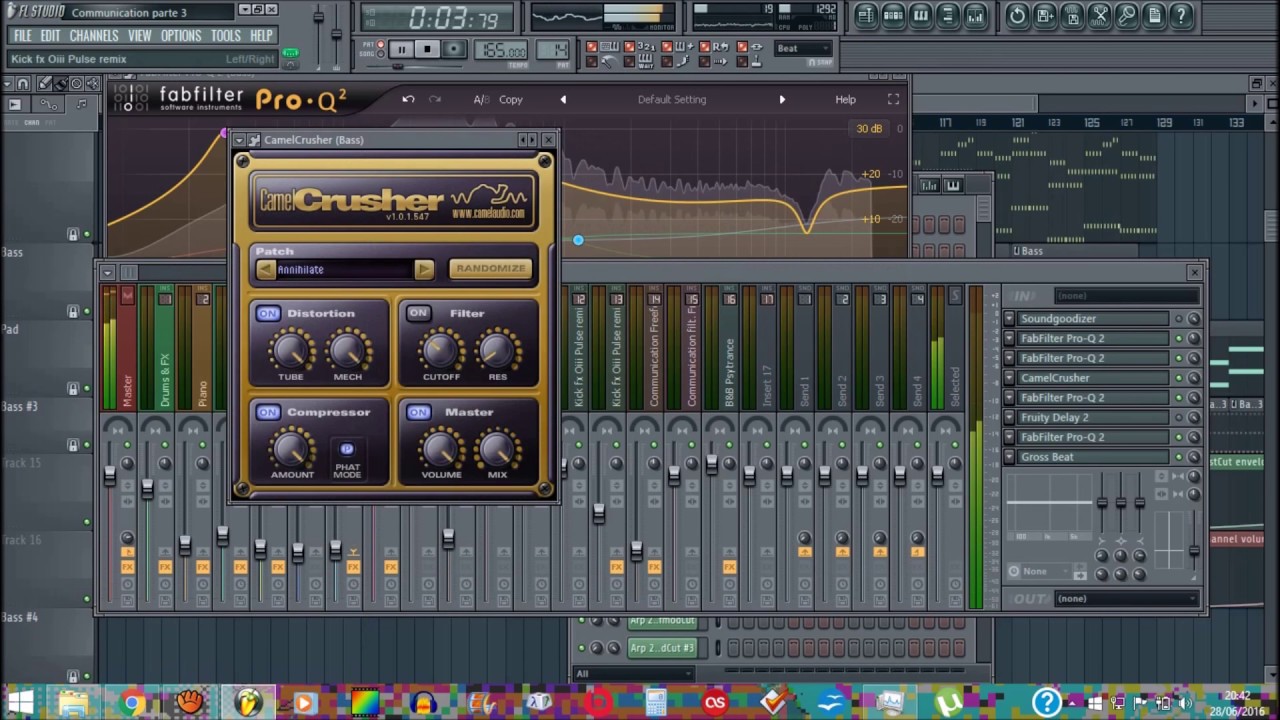This screenshot has height=720, width=1280.
Task: Click the one-click recording microphone icon
Action: point(1126,15)
